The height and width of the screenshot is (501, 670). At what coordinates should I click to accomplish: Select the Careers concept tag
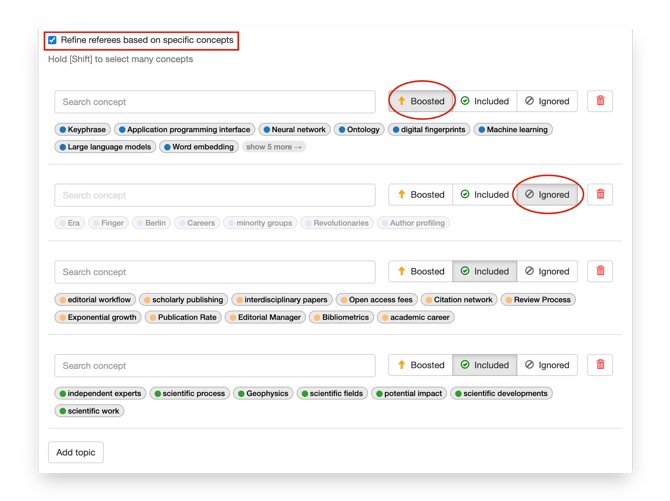coord(197,223)
